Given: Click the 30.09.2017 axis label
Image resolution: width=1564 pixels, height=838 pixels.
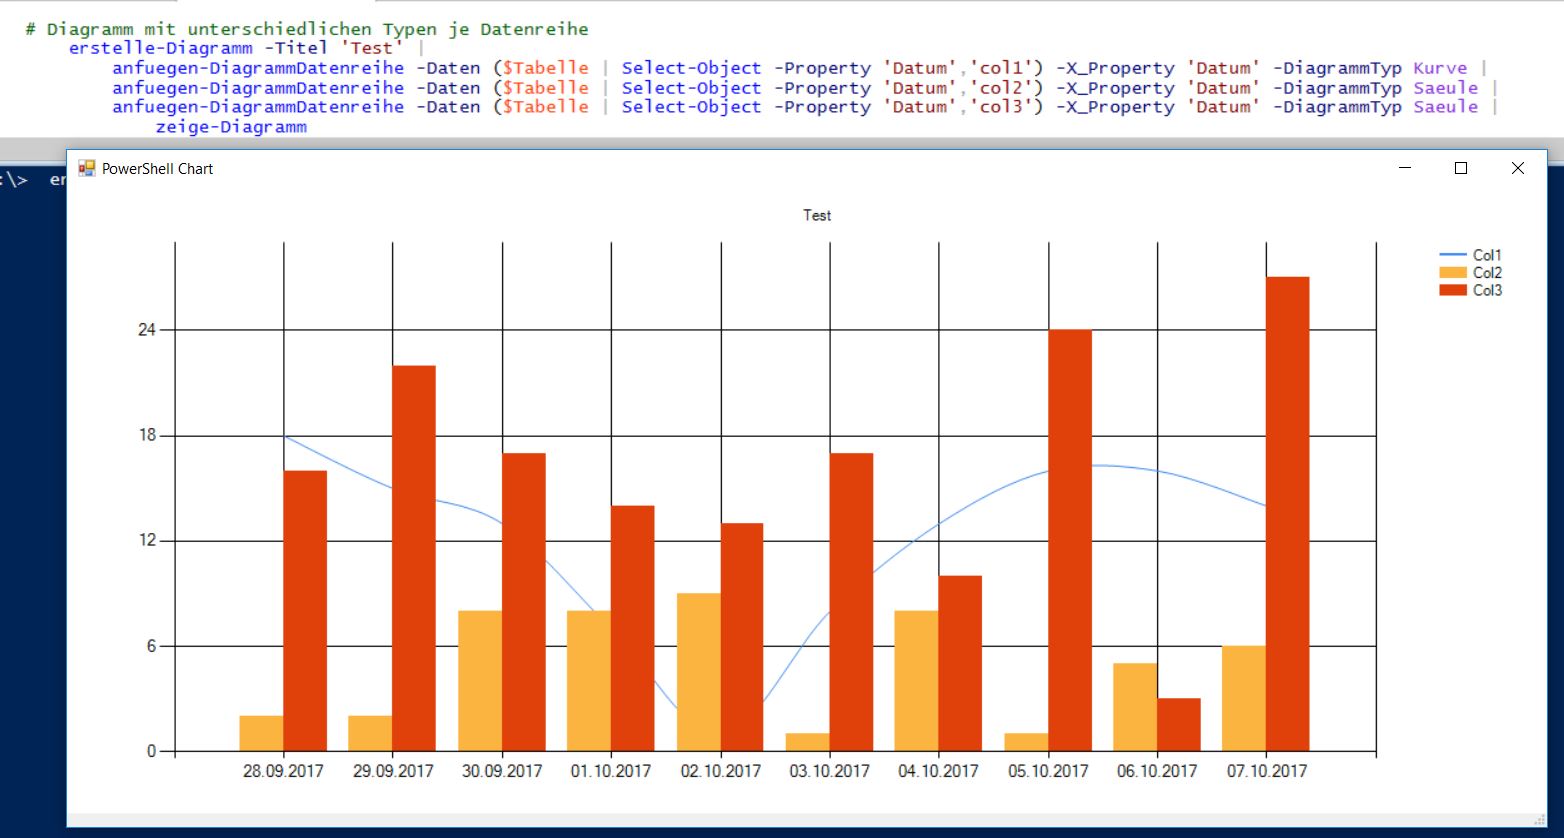Looking at the screenshot, I should click(502, 771).
